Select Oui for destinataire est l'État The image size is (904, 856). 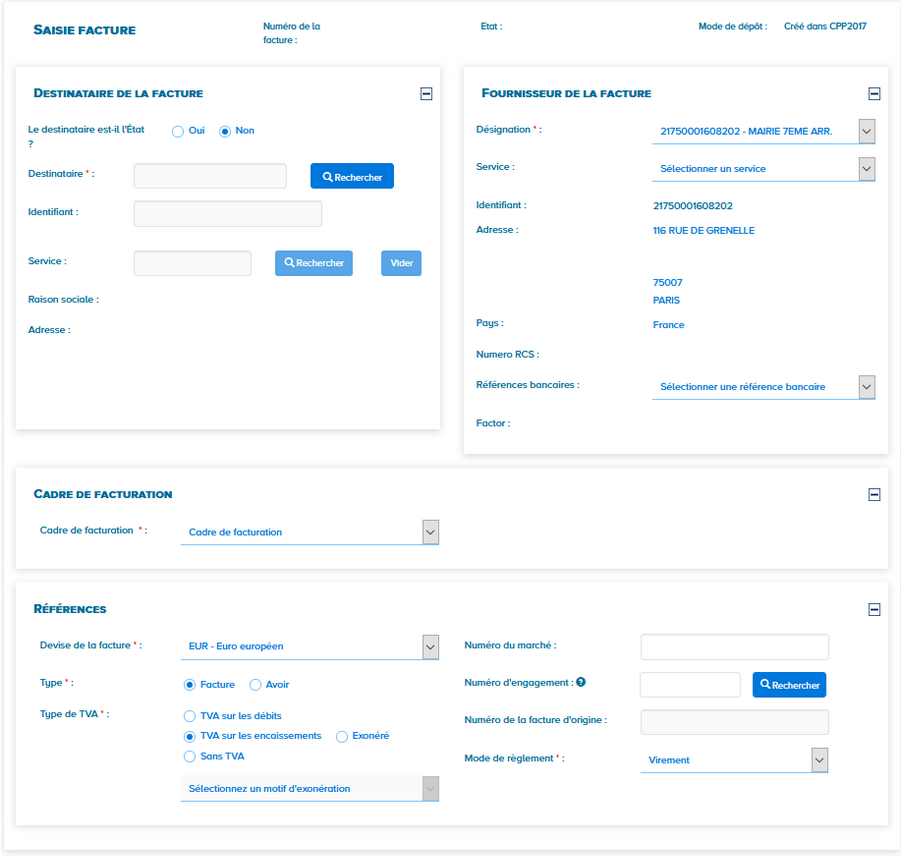pyautogui.click(x=178, y=131)
